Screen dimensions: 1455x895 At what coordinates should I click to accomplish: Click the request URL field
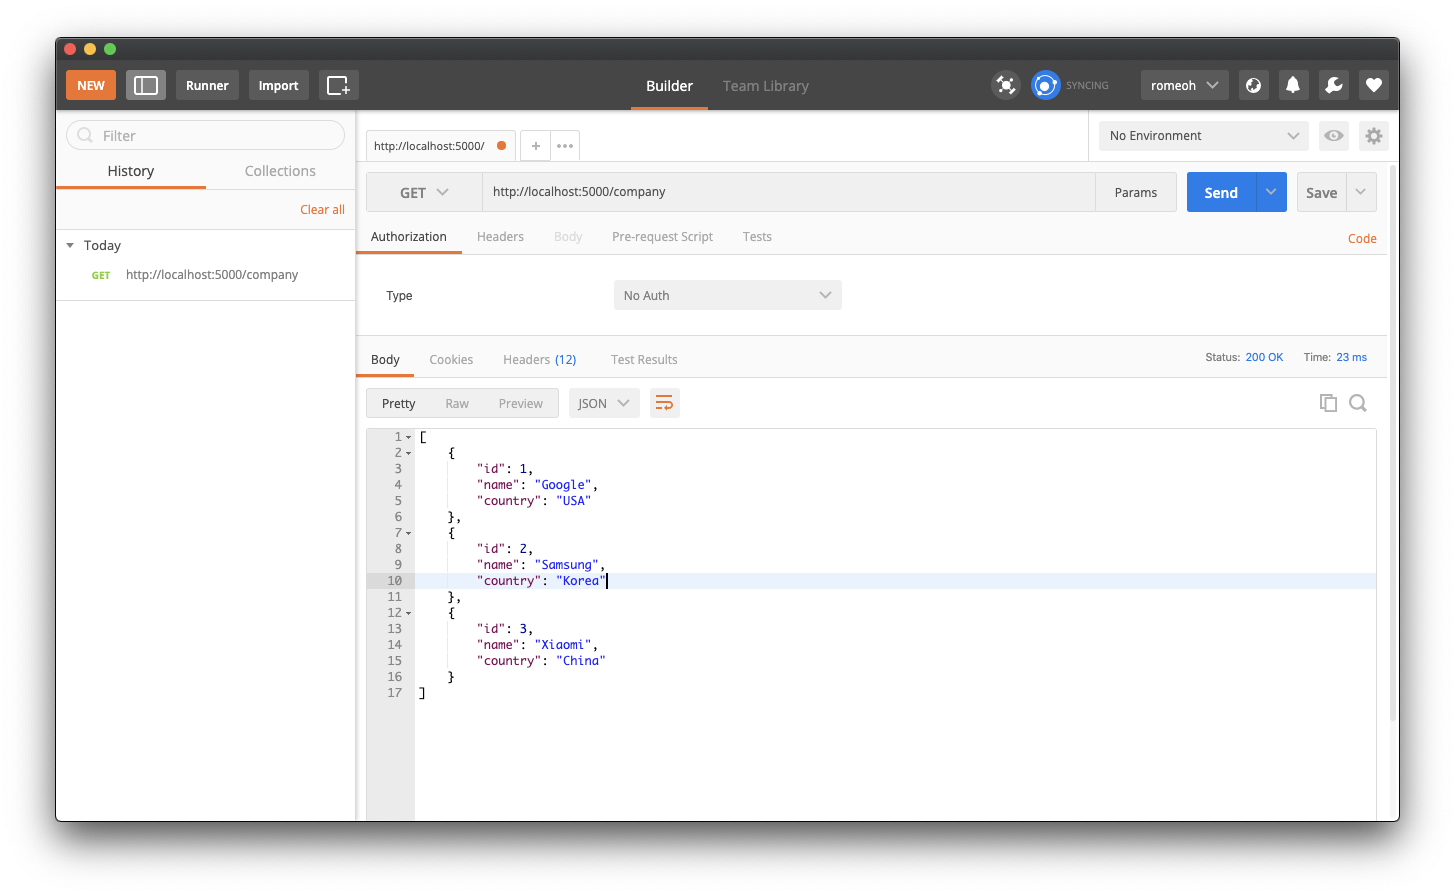coord(789,192)
